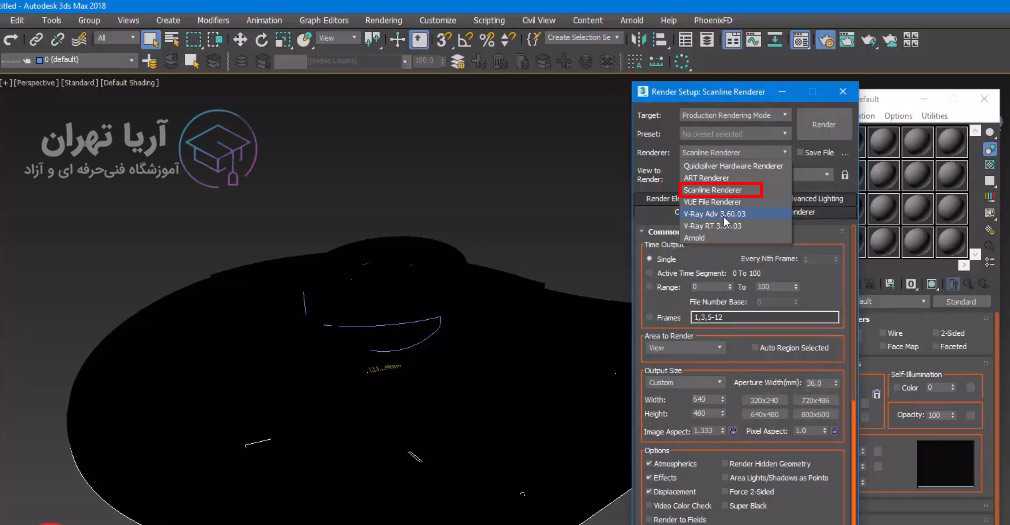The image size is (1010, 525).
Task: Toggle the Percent Snap icon
Action: point(487,40)
